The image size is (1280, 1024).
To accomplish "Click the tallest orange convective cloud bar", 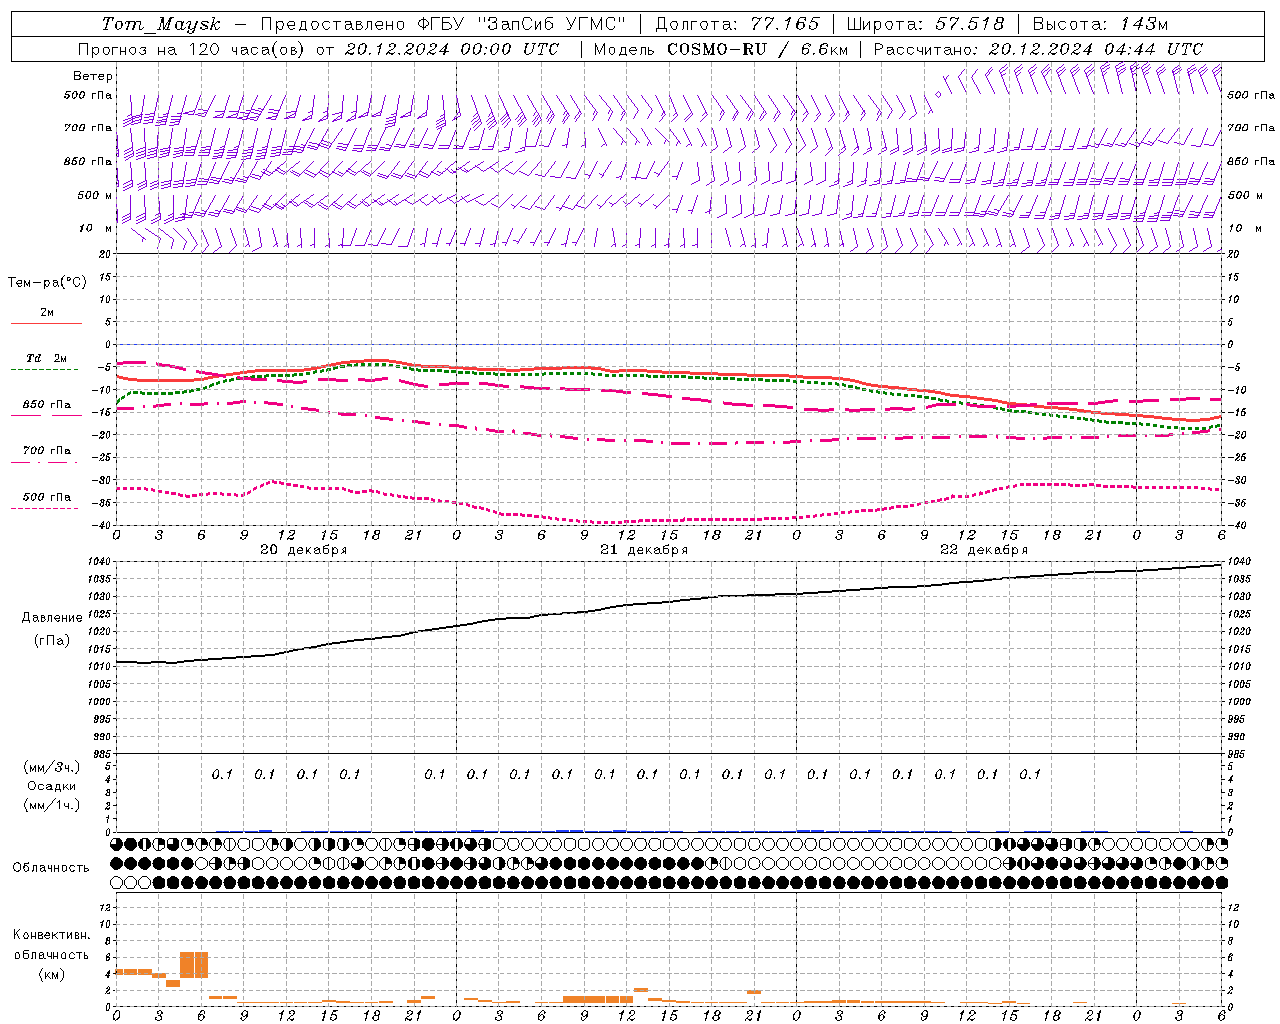I will [194, 965].
